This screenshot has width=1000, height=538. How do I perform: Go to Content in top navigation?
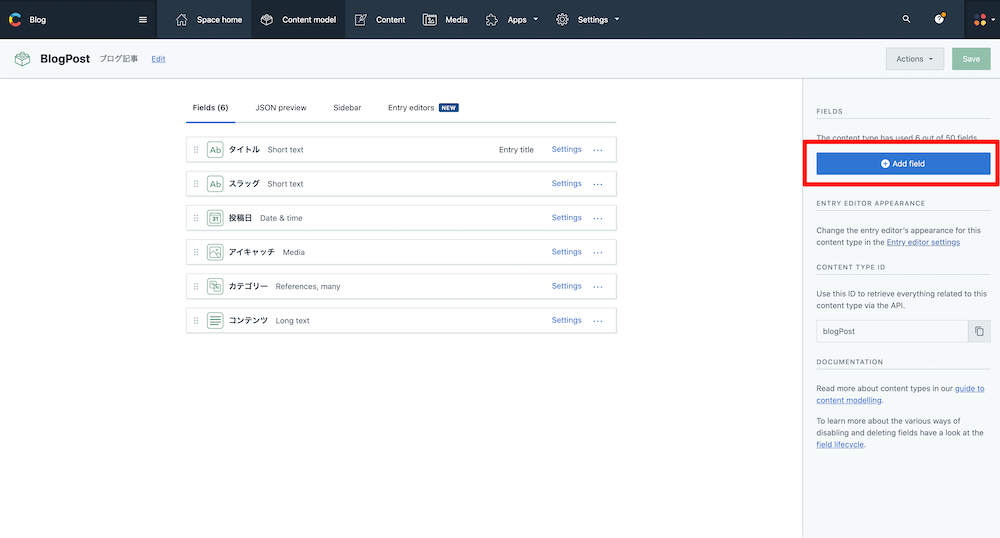coord(379,20)
